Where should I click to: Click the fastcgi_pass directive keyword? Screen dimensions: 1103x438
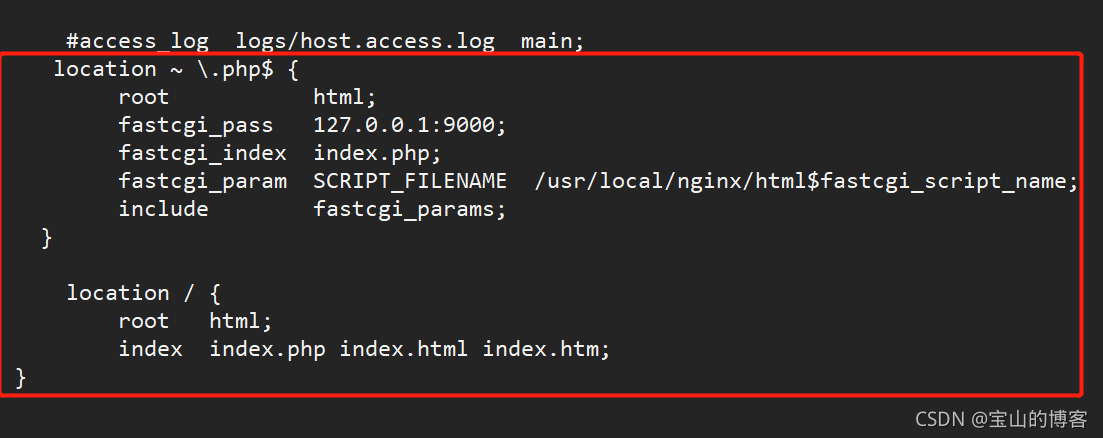tap(196, 126)
